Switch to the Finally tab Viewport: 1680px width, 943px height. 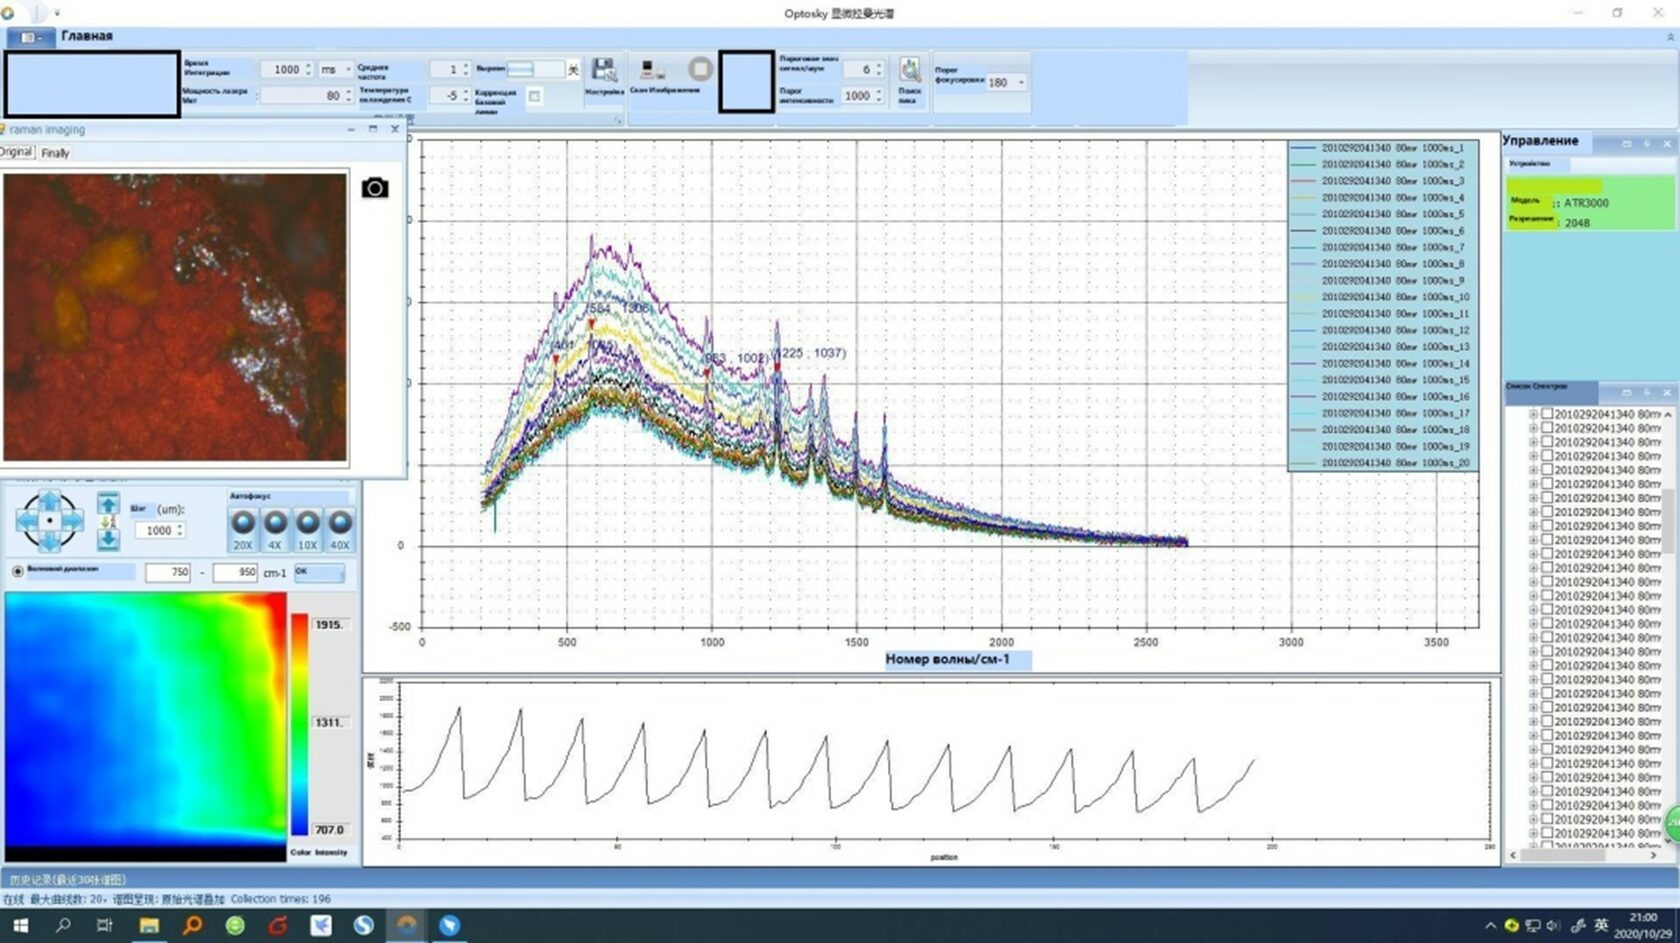pyautogui.click(x=55, y=153)
